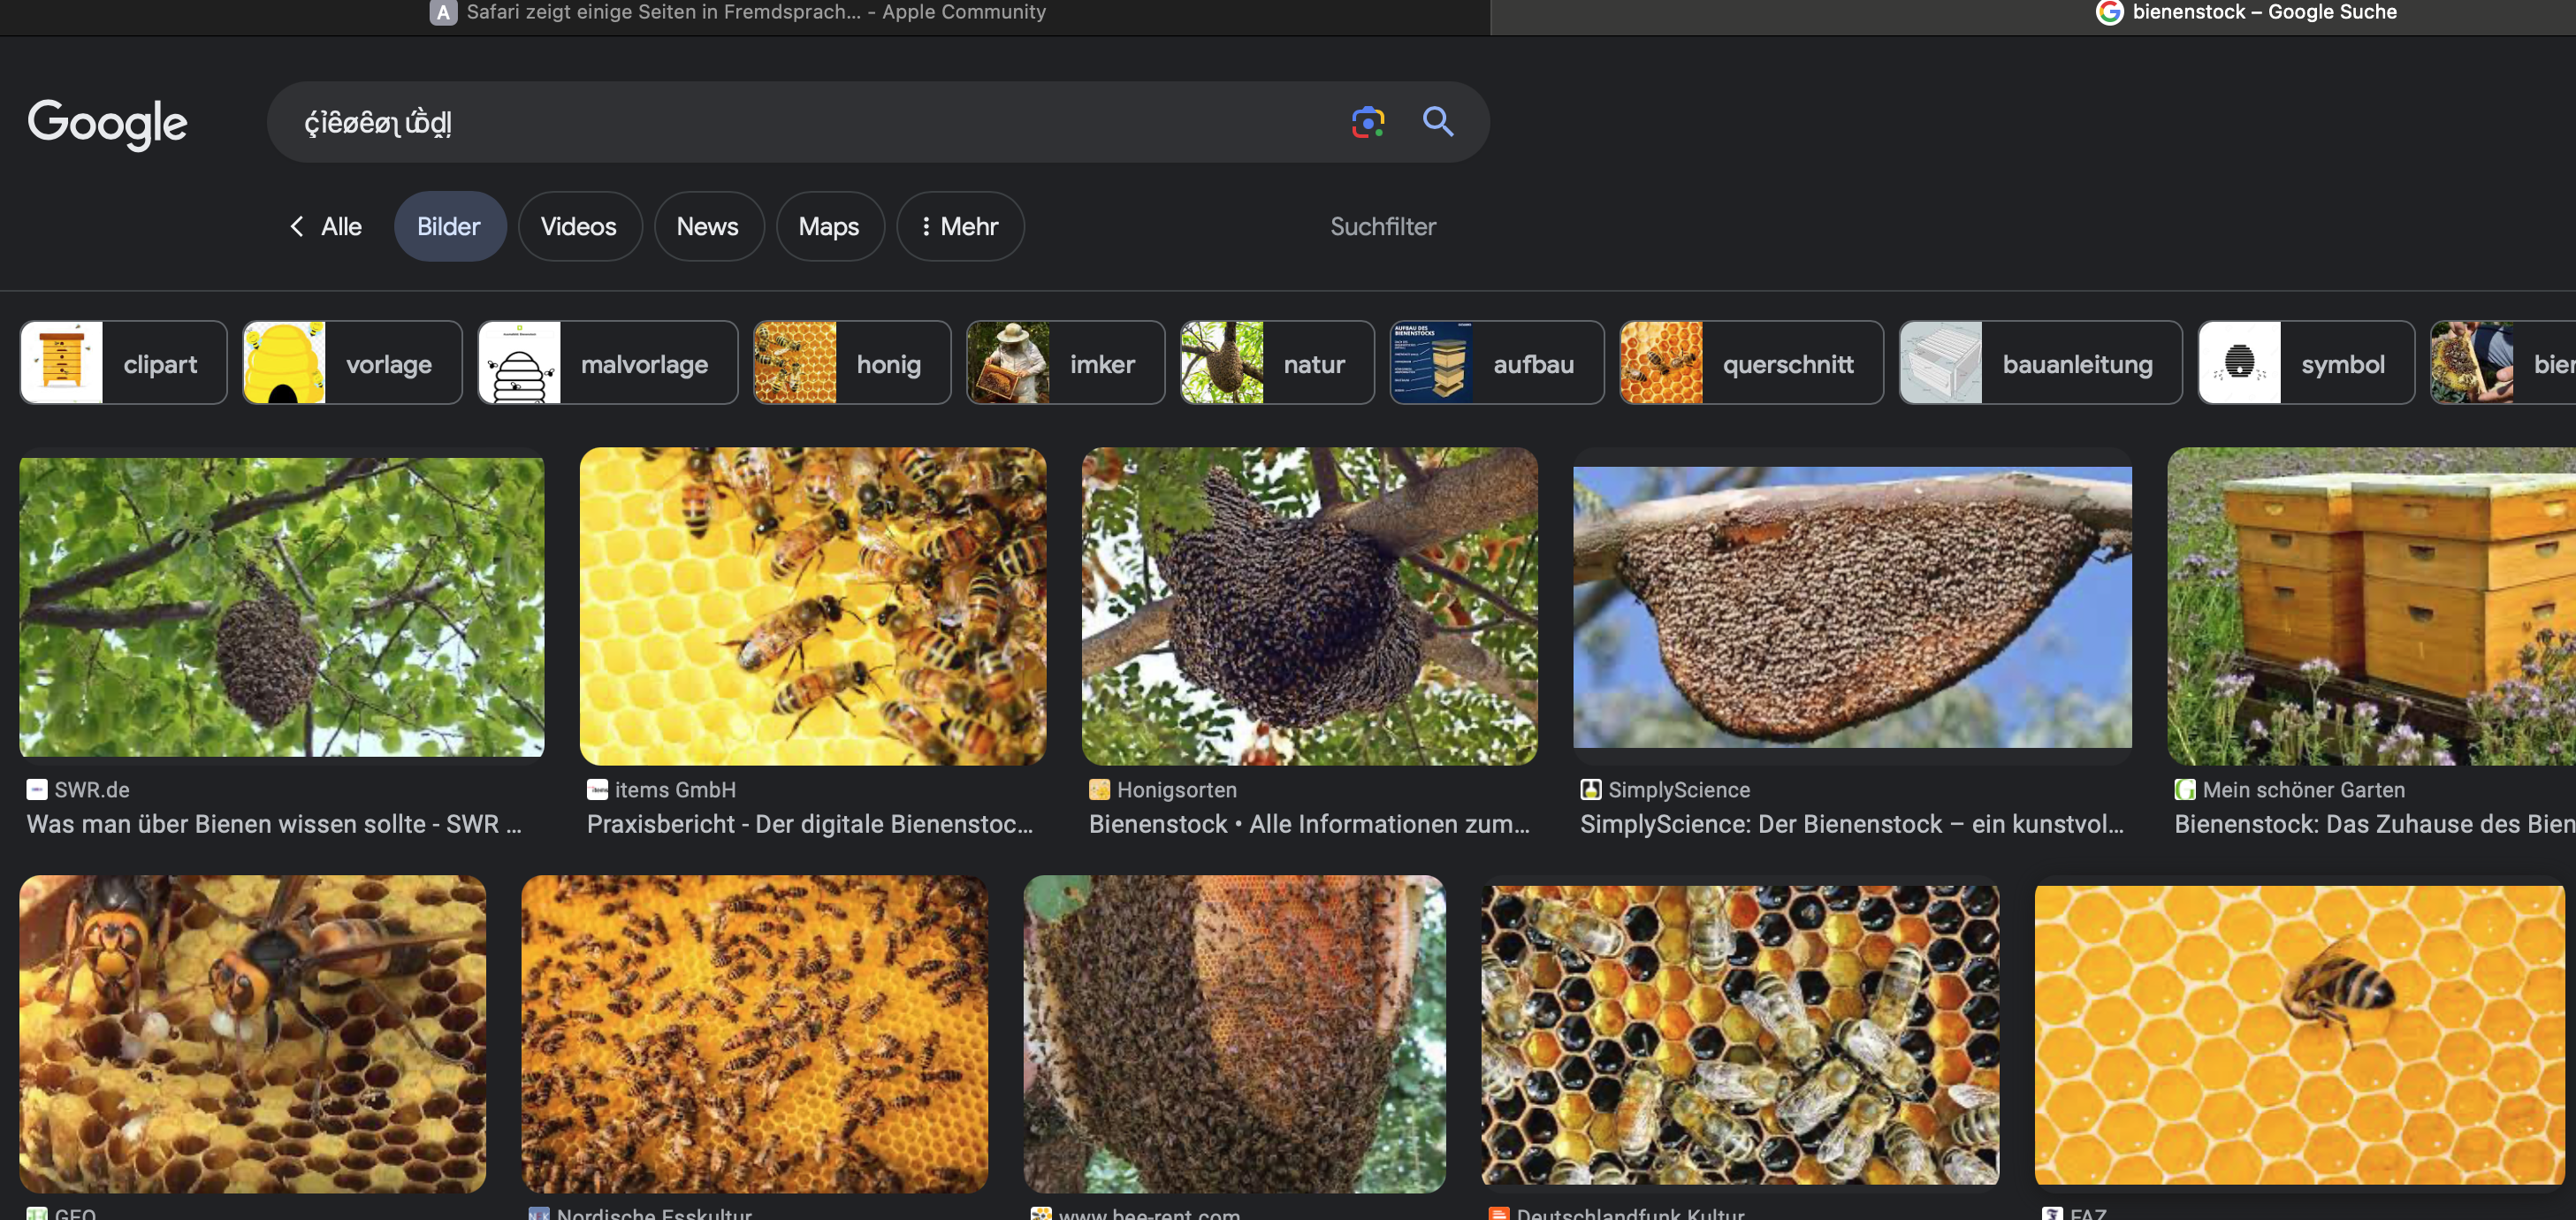Switch to the Videos tab

[578, 227]
